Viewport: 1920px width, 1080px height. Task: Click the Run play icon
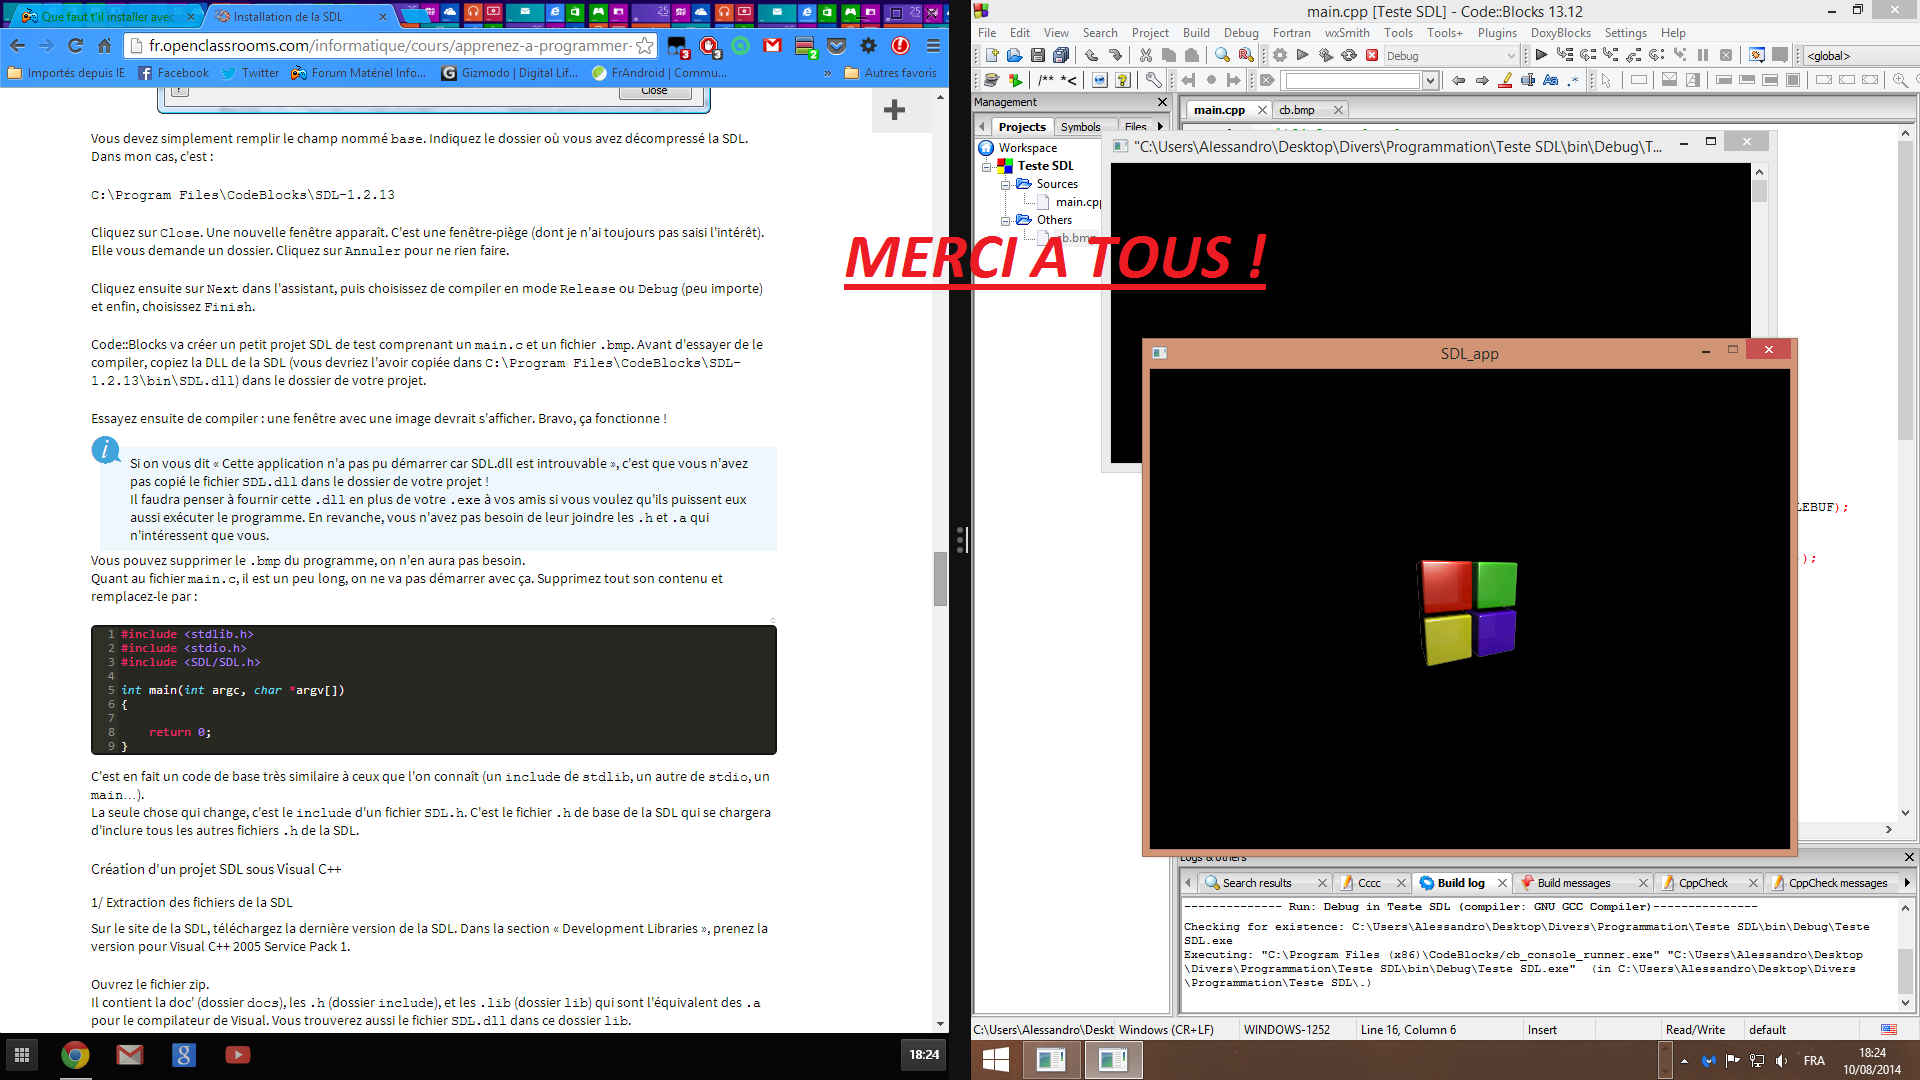(1302, 55)
